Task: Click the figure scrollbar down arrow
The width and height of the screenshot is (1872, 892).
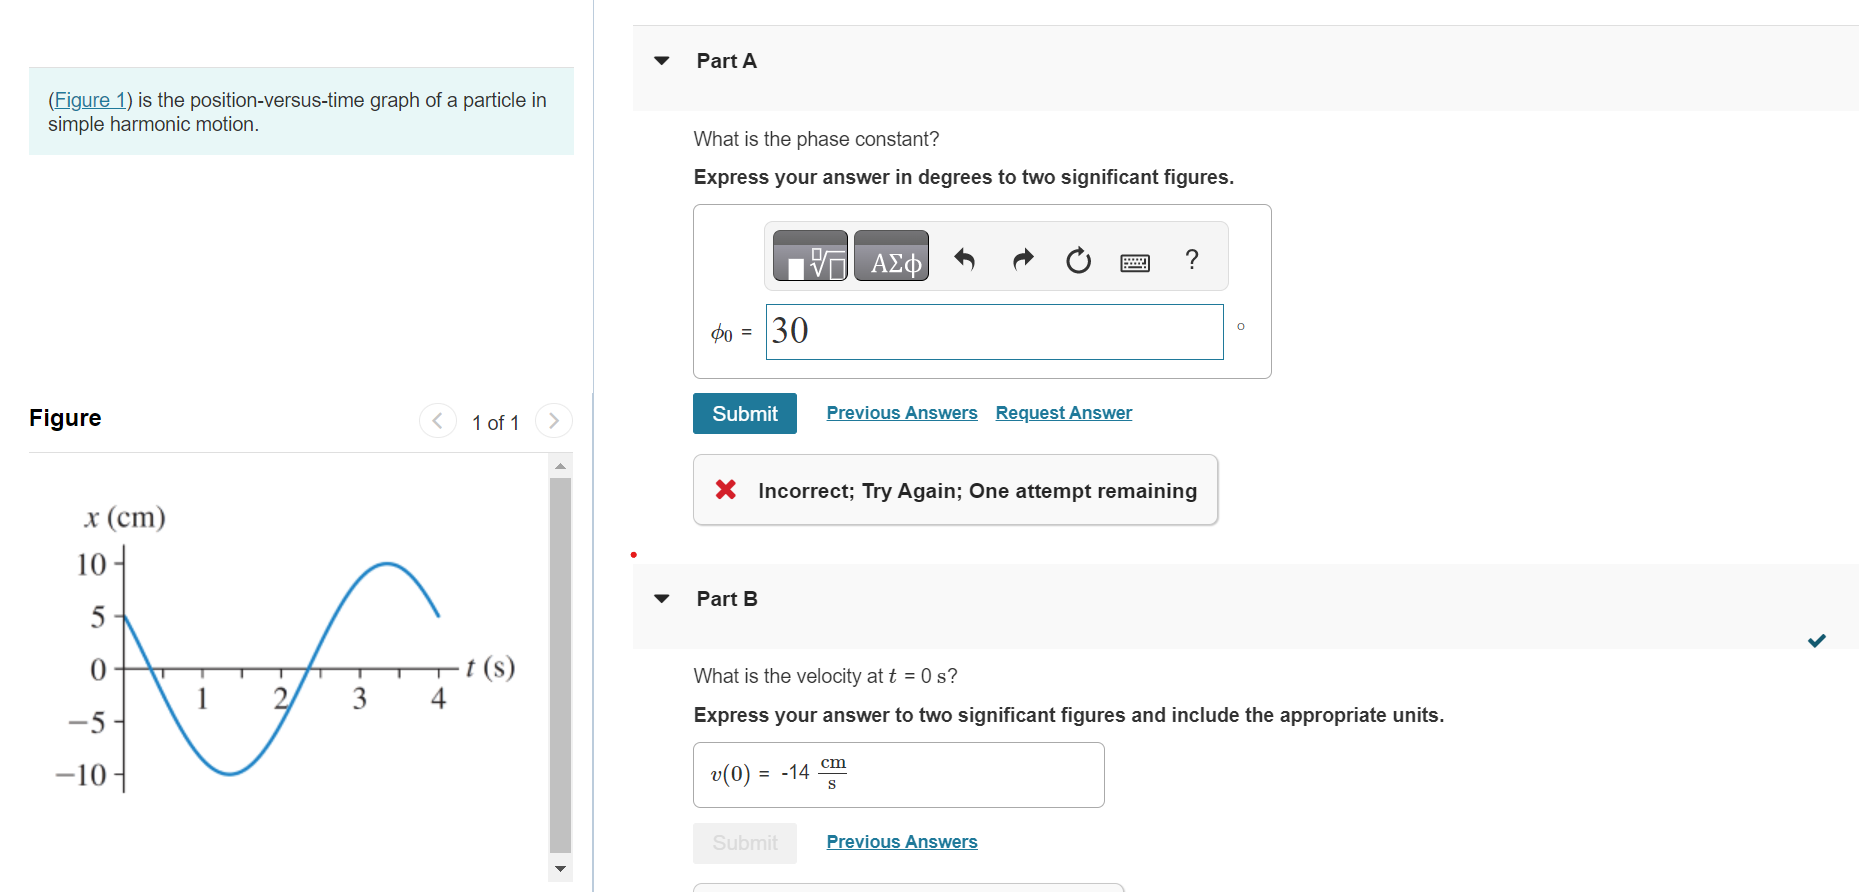Action: pyautogui.click(x=560, y=870)
